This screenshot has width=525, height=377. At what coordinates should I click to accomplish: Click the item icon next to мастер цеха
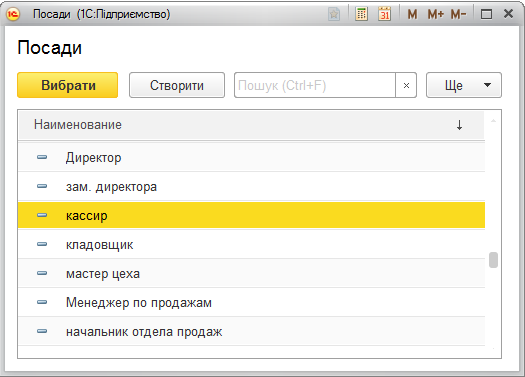point(42,273)
